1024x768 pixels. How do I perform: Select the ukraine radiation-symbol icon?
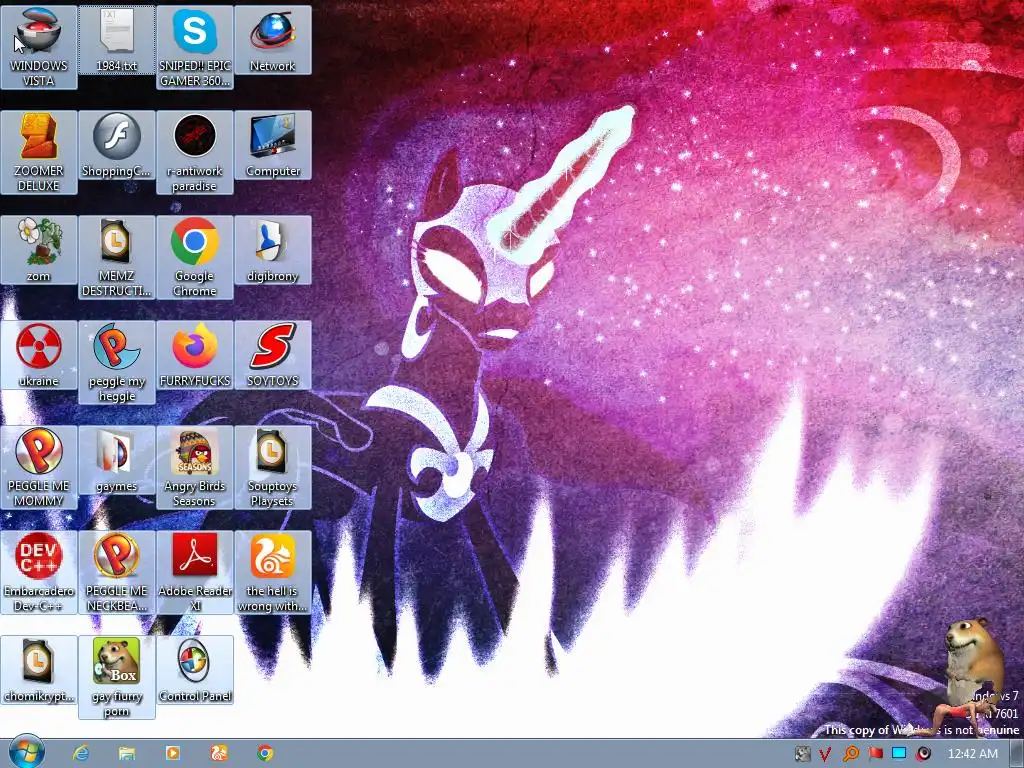(39, 355)
